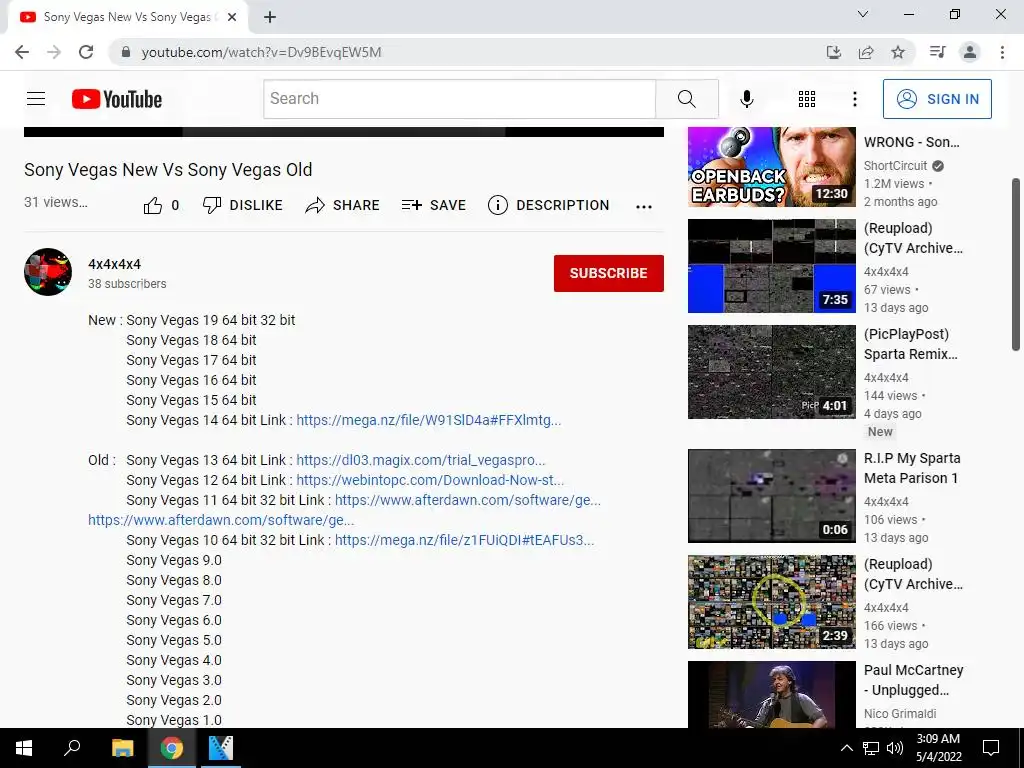Open R.I.P My Sparta Meta Parison title
This screenshot has height=768, width=1024.
(x=912, y=468)
